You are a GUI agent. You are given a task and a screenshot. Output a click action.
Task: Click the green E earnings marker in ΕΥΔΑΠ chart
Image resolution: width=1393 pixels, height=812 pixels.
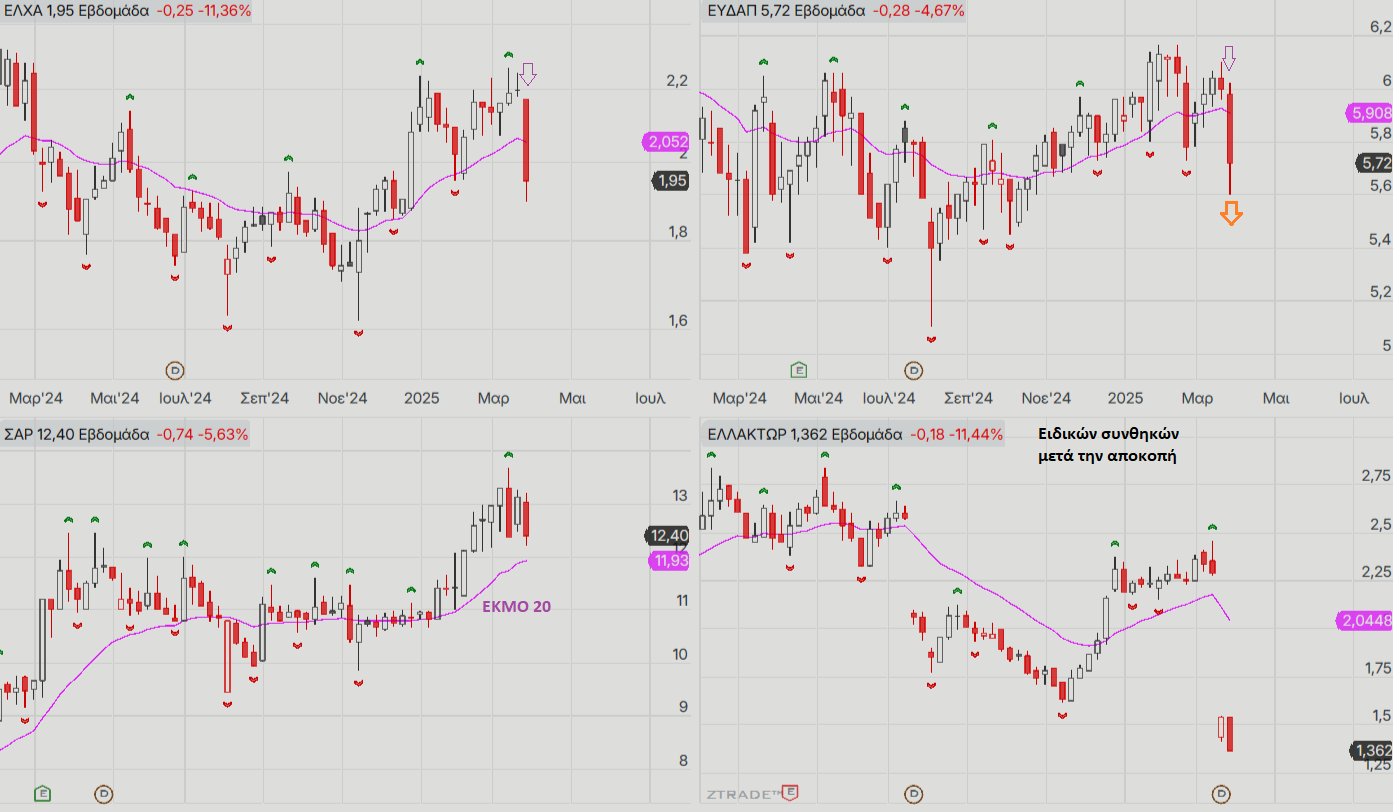799,370
